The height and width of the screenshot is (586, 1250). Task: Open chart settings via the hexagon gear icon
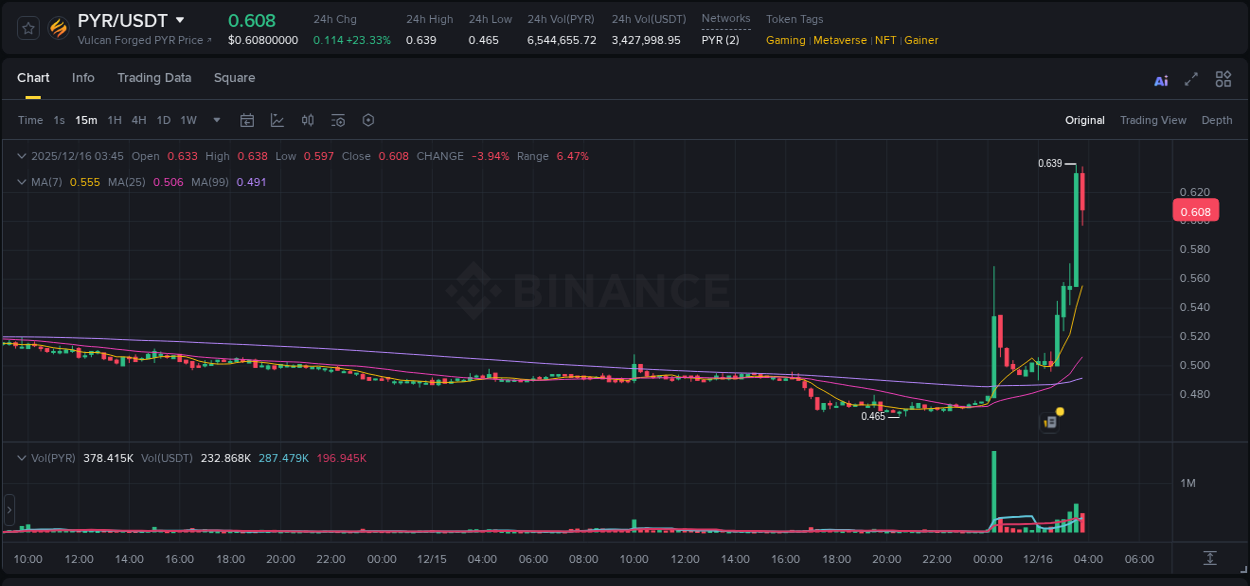point(367,119)
